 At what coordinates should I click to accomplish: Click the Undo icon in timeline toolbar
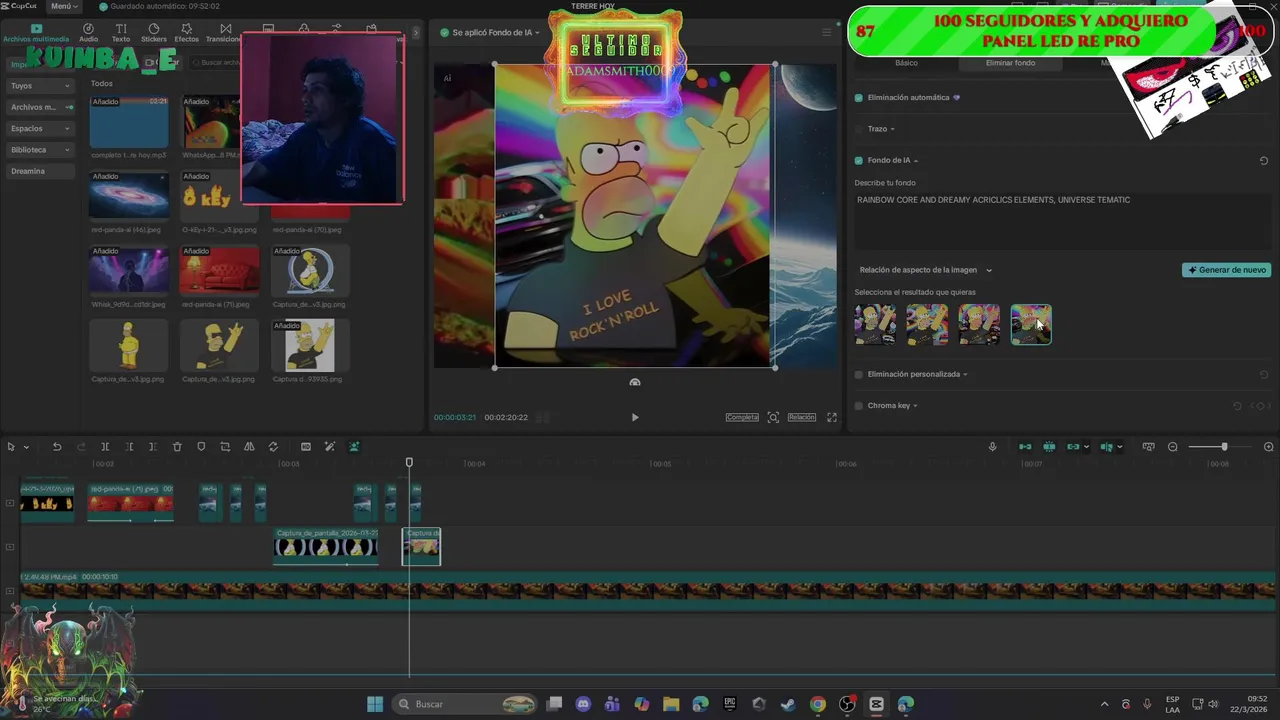coord(57,447)
